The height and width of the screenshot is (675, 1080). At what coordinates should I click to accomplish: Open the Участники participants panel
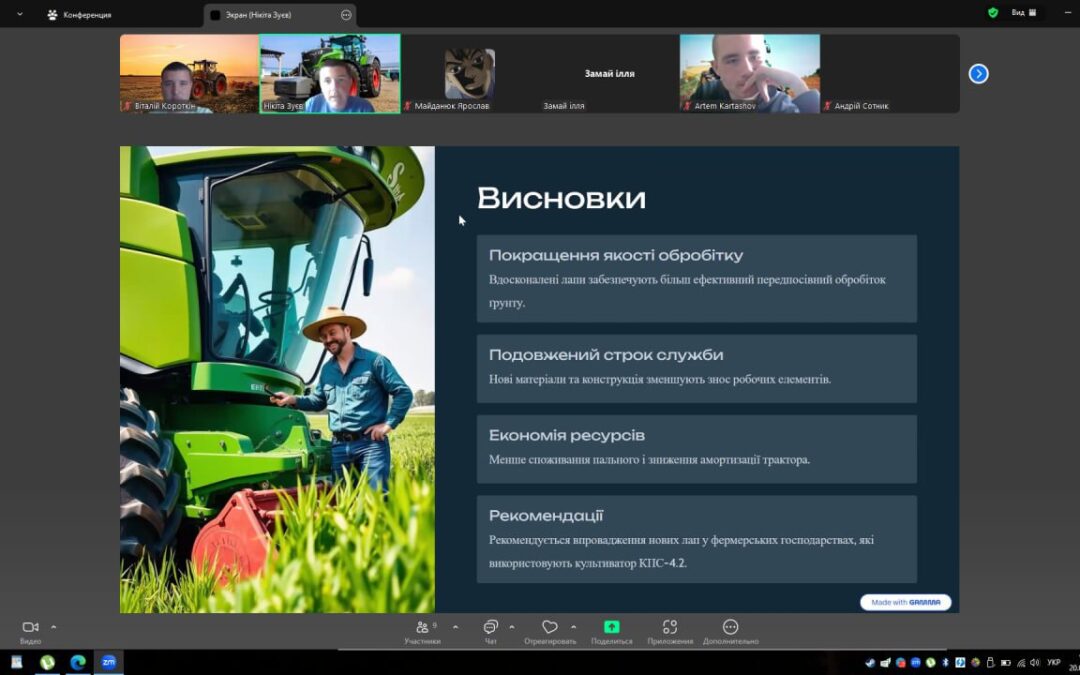422,628
